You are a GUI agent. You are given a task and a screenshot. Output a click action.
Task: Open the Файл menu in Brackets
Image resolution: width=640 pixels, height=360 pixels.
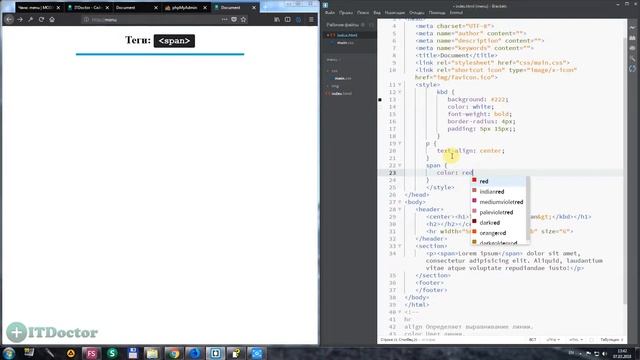[330, 13]
